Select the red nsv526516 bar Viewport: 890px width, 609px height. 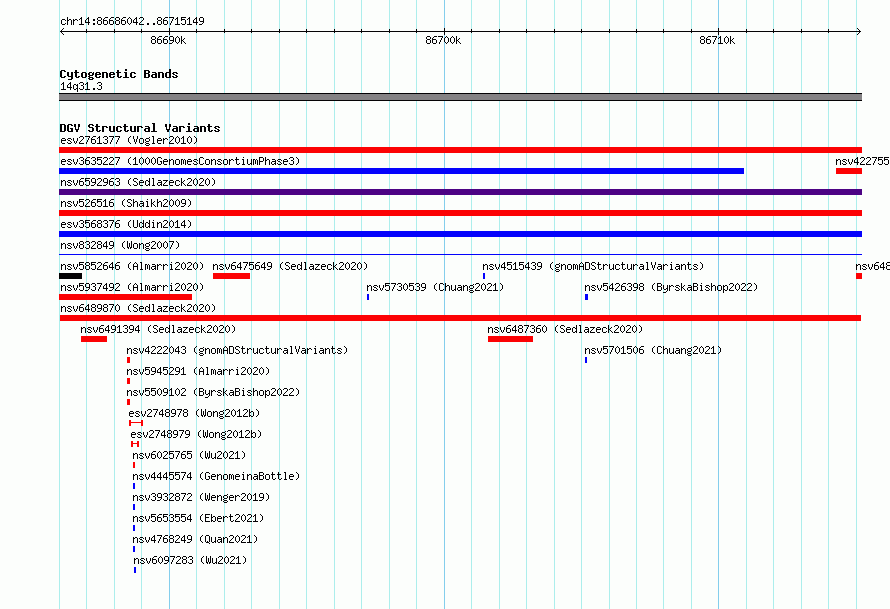click(x=460, y=213)
